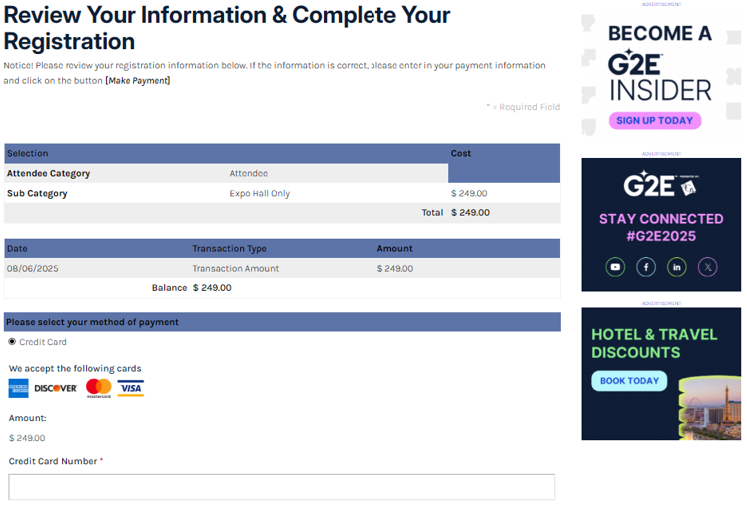Click the 'We accept the following cards' text
This screenshot has width=747, height=507.
point(75,368)
